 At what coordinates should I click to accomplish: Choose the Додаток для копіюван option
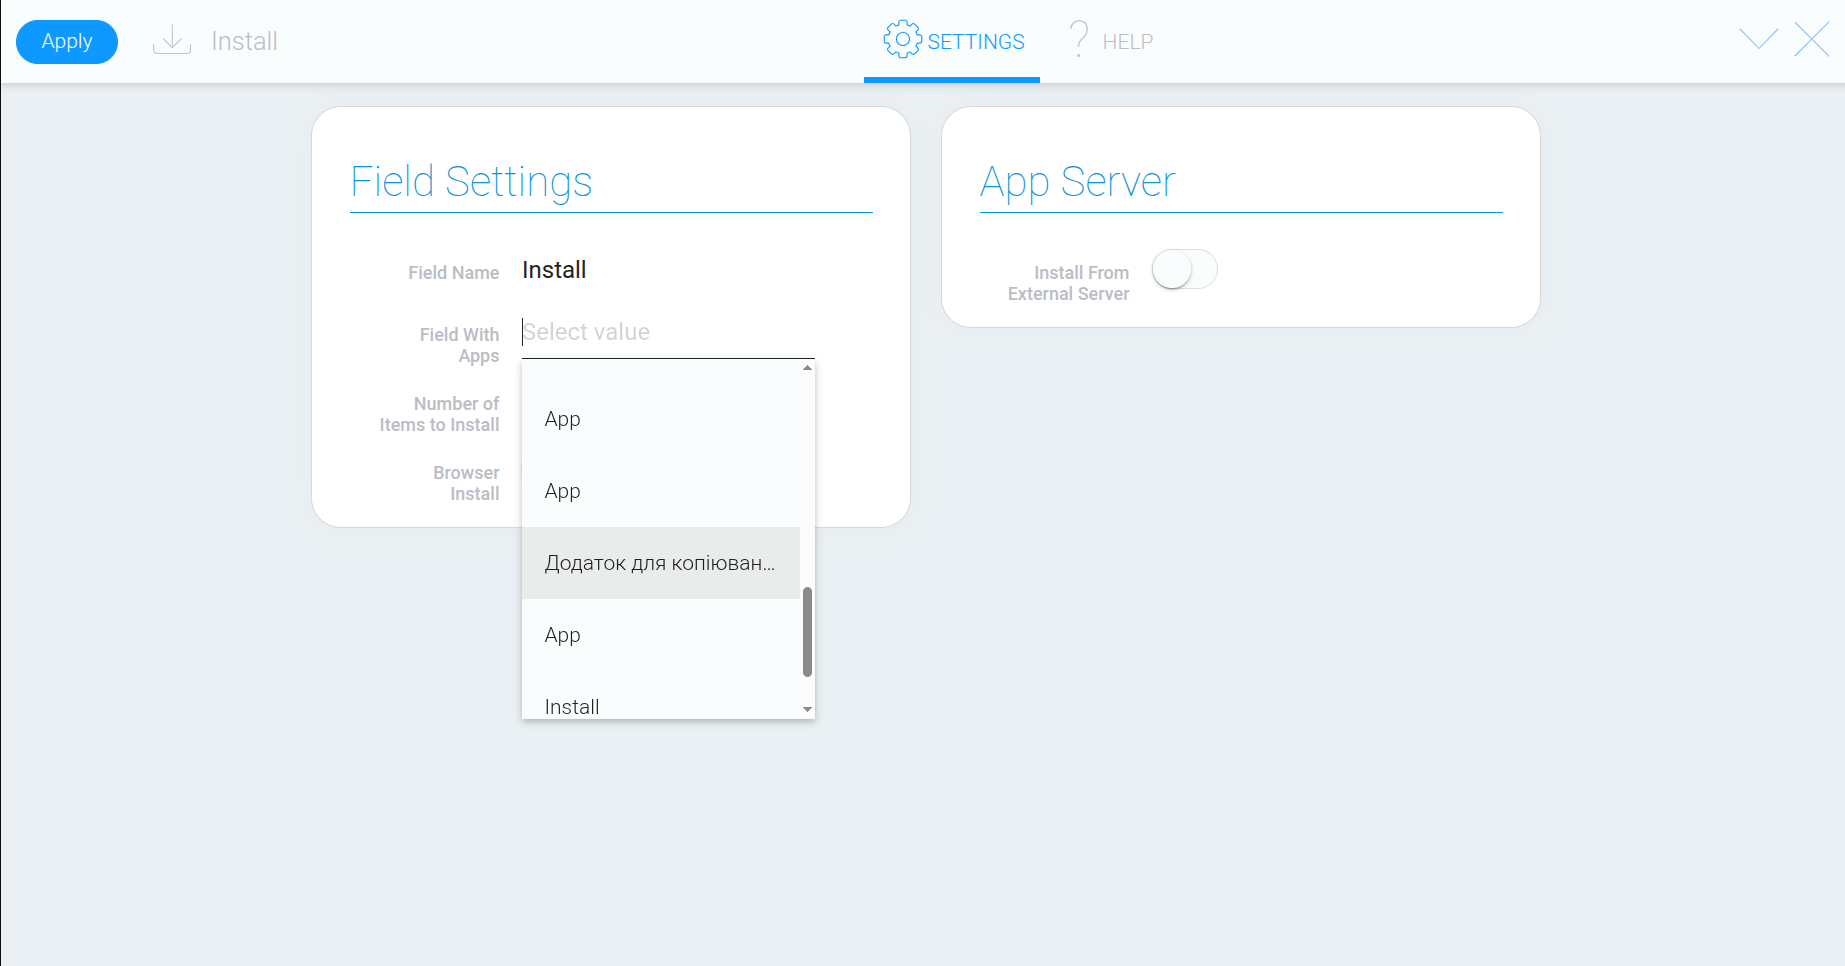coord(661,563)
